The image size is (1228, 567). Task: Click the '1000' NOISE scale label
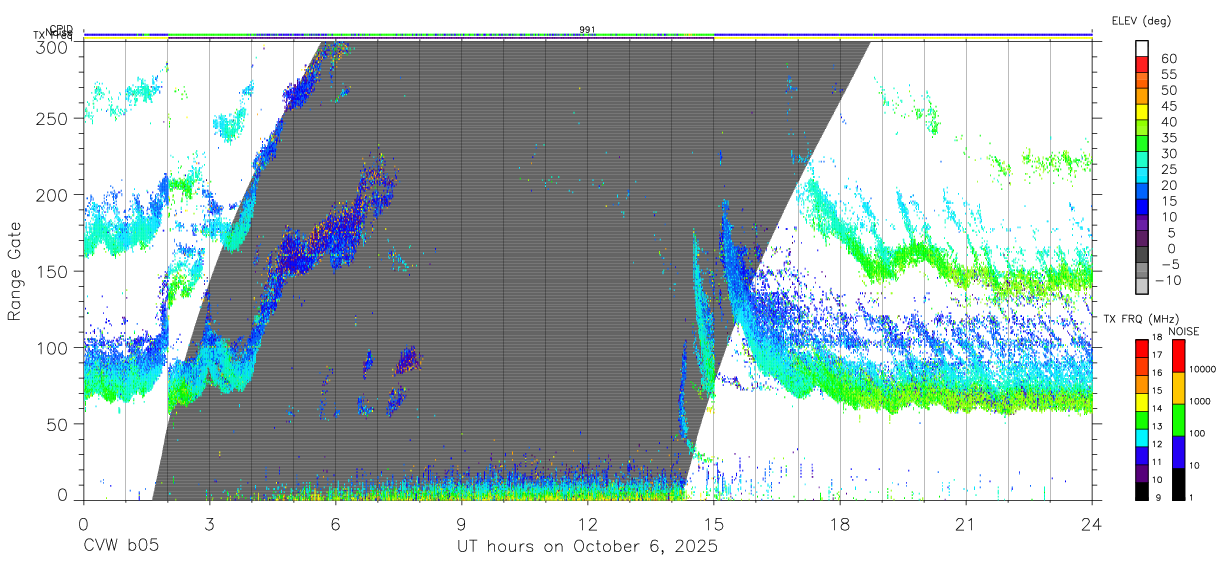[x=1200, y=401]
